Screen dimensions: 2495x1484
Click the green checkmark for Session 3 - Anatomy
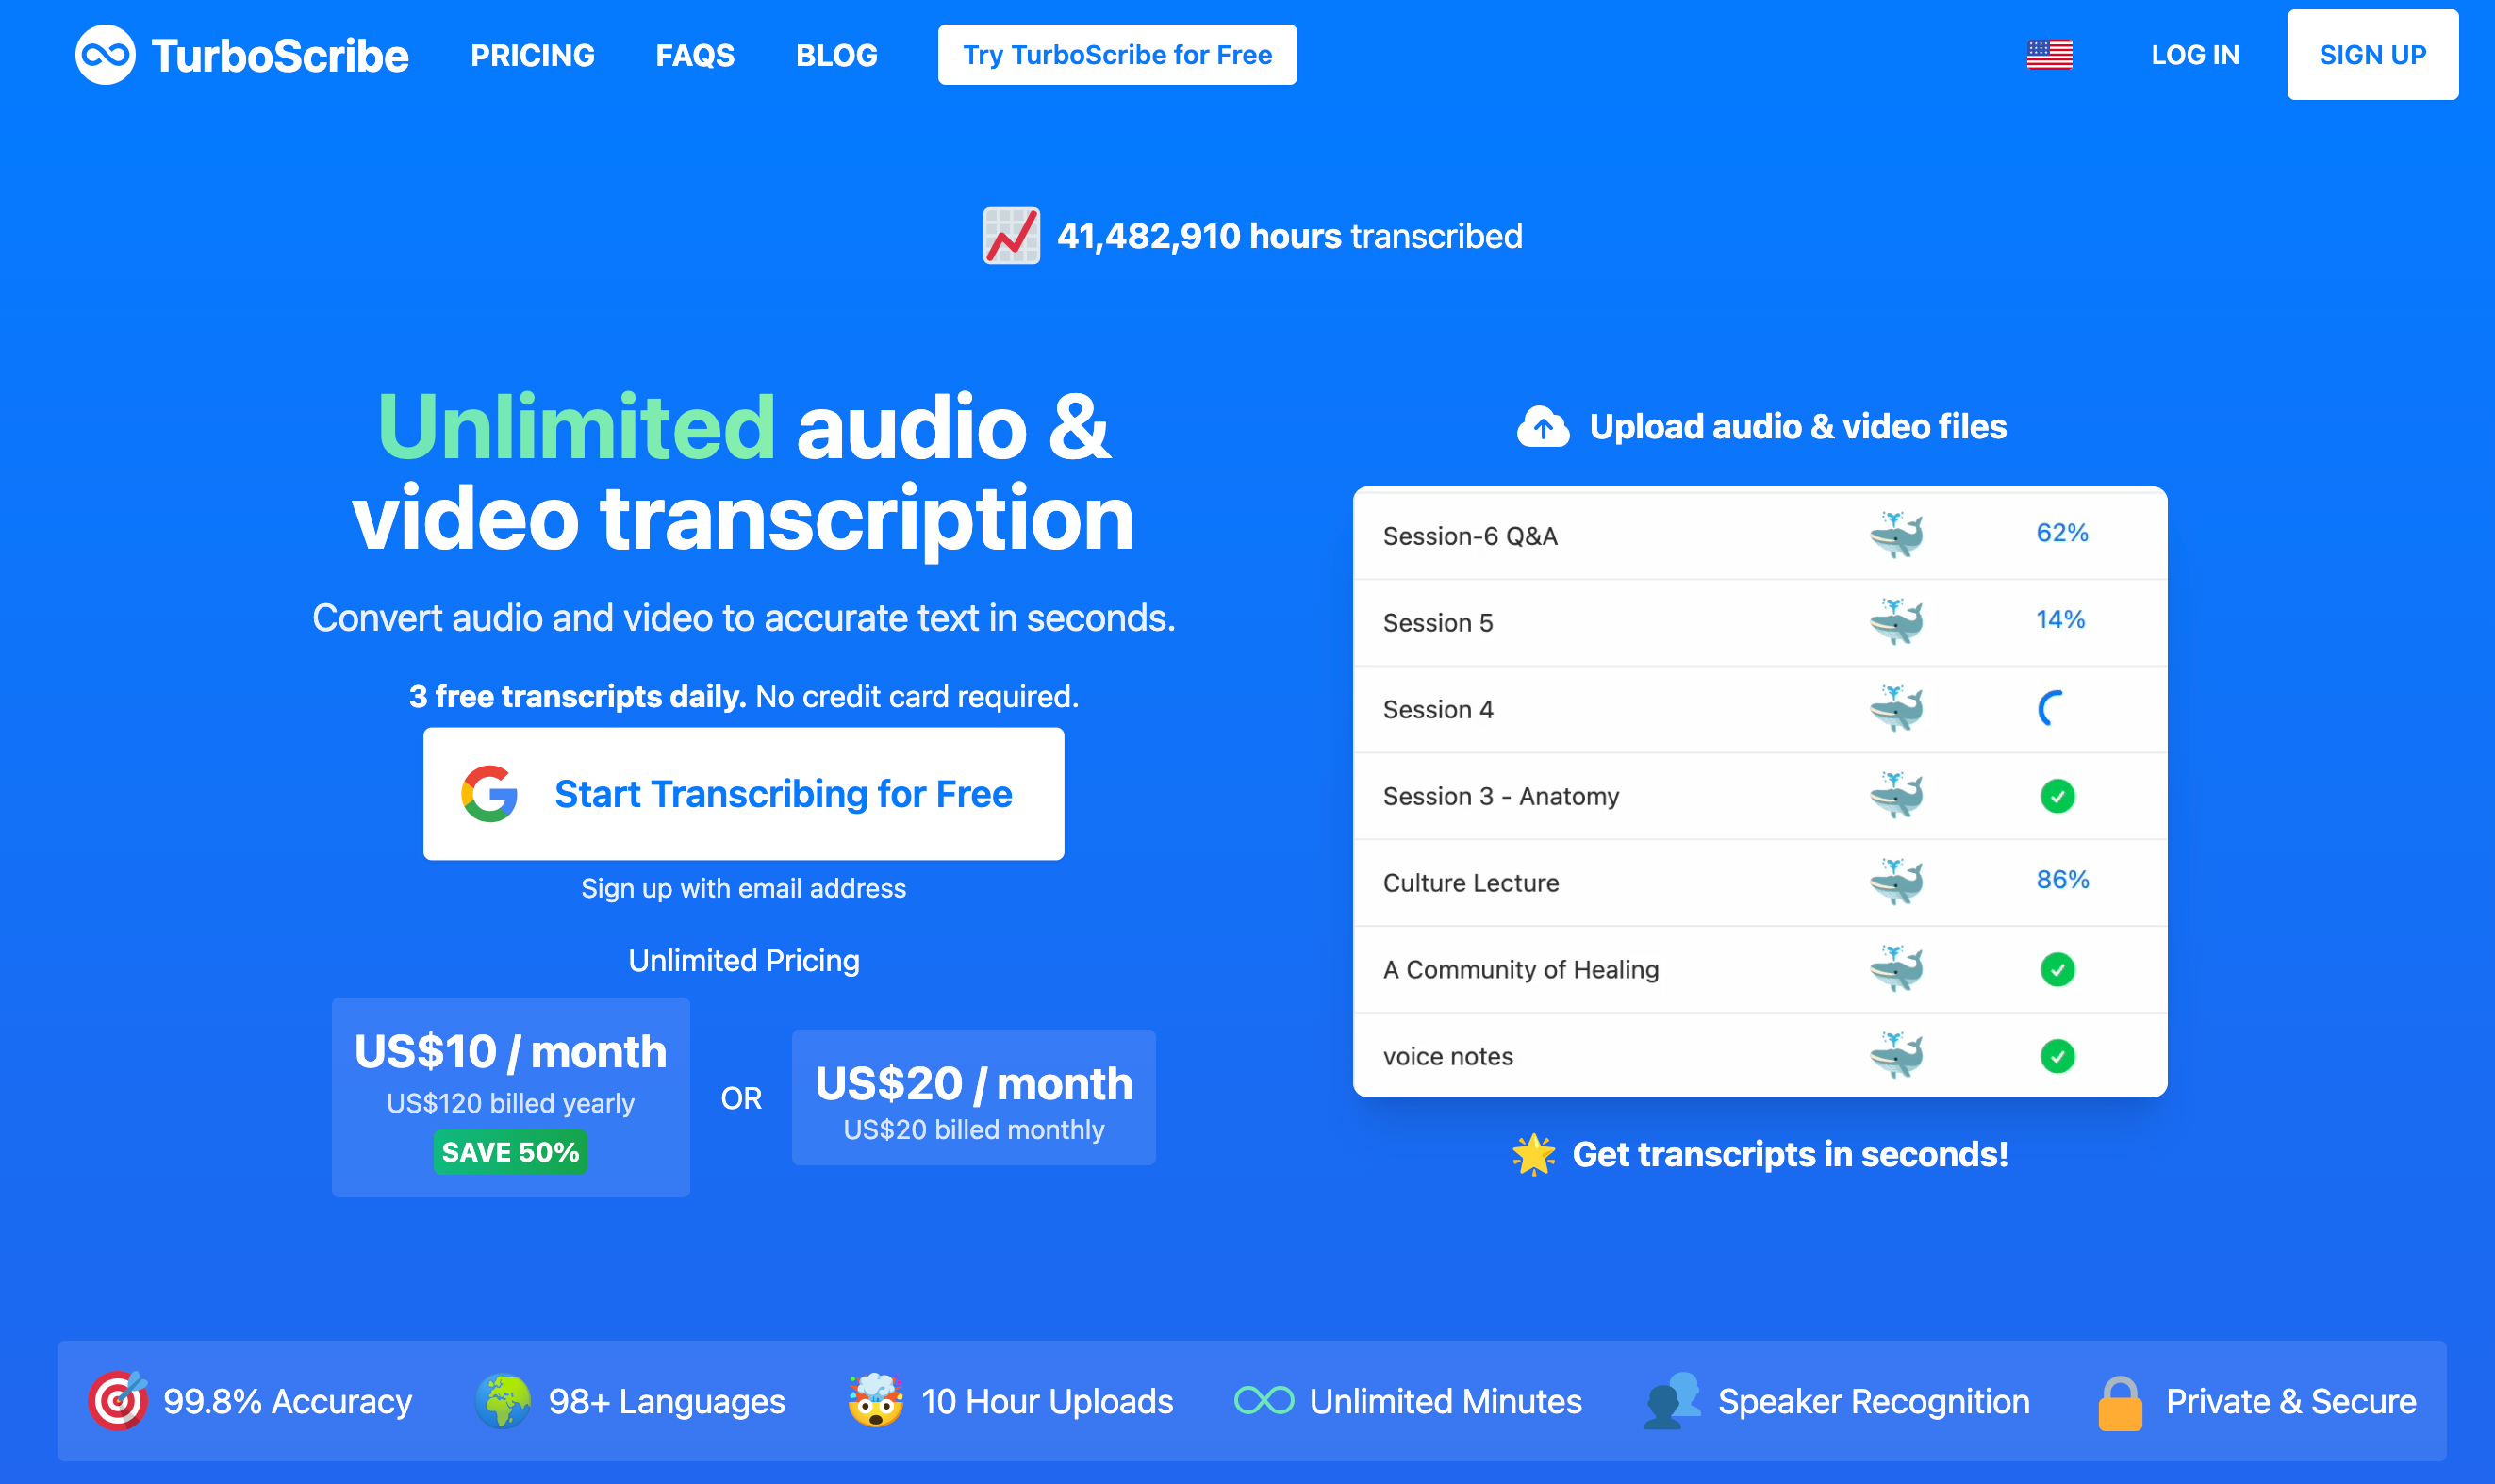click(x=2057, y=796)
